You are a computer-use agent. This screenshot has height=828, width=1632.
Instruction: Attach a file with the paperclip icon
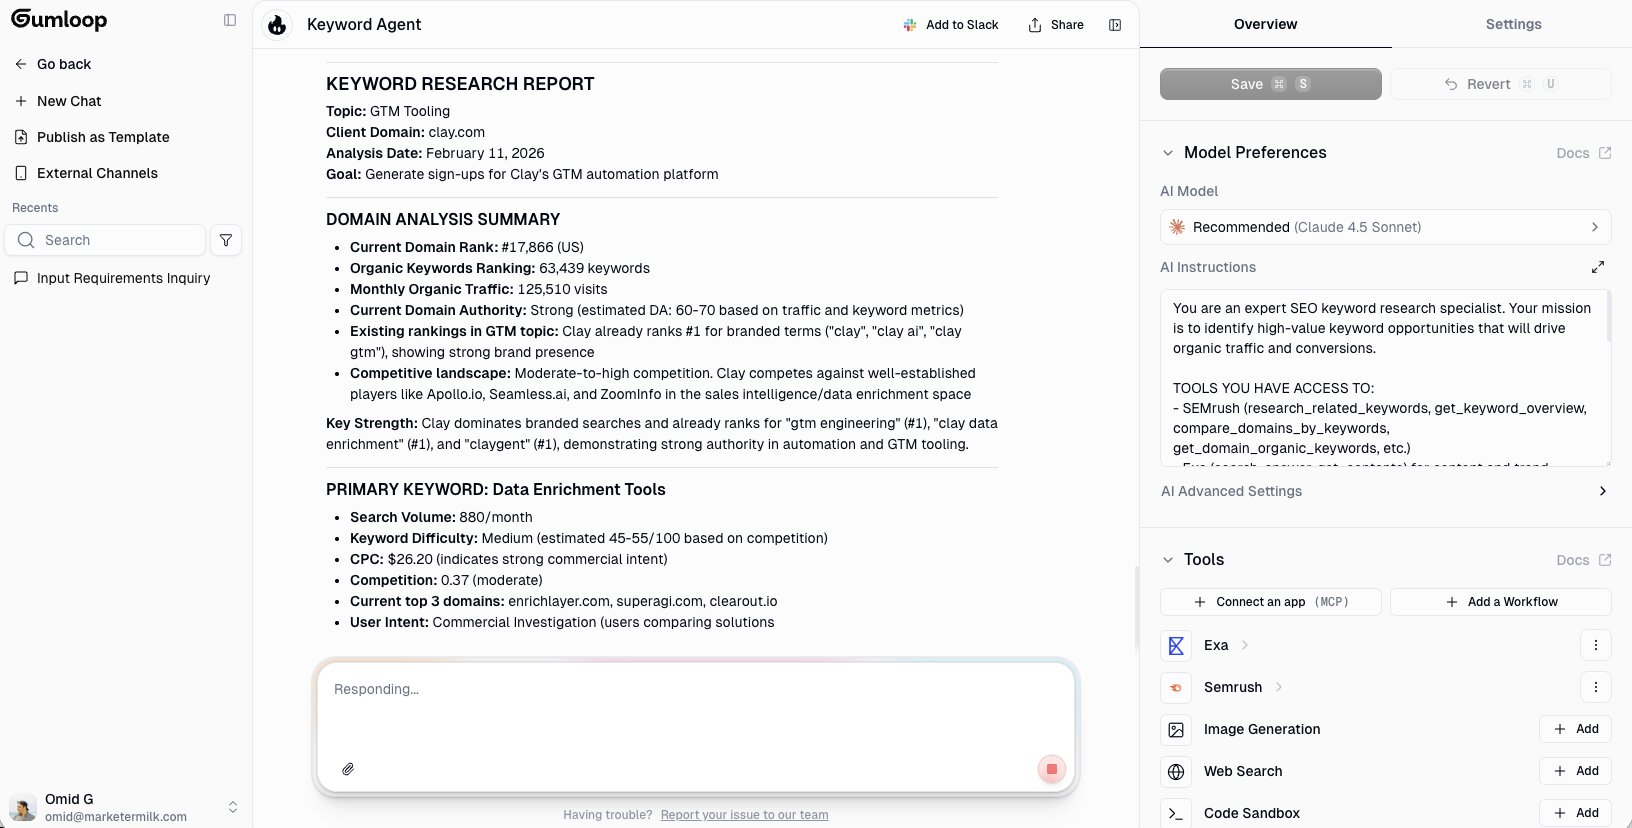[348, 769]
